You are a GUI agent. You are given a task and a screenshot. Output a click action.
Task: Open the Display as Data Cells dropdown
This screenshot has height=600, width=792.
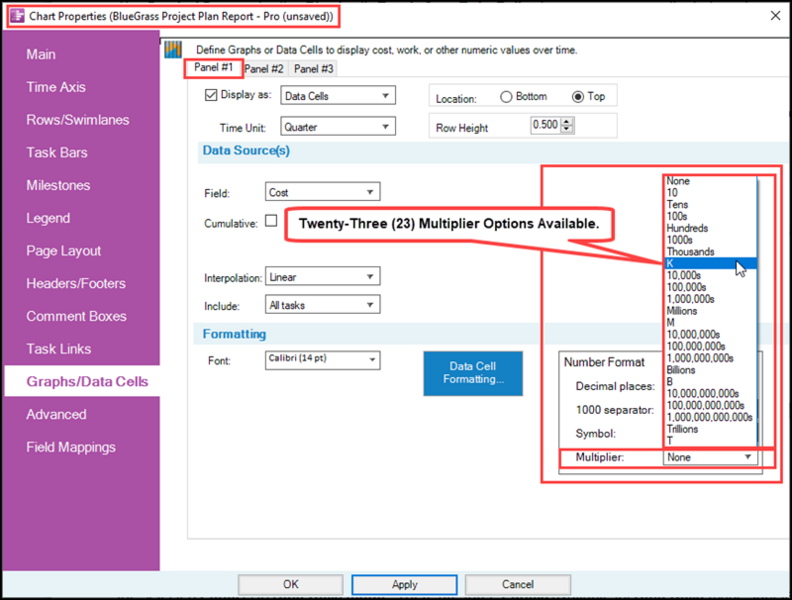(338, 95)
